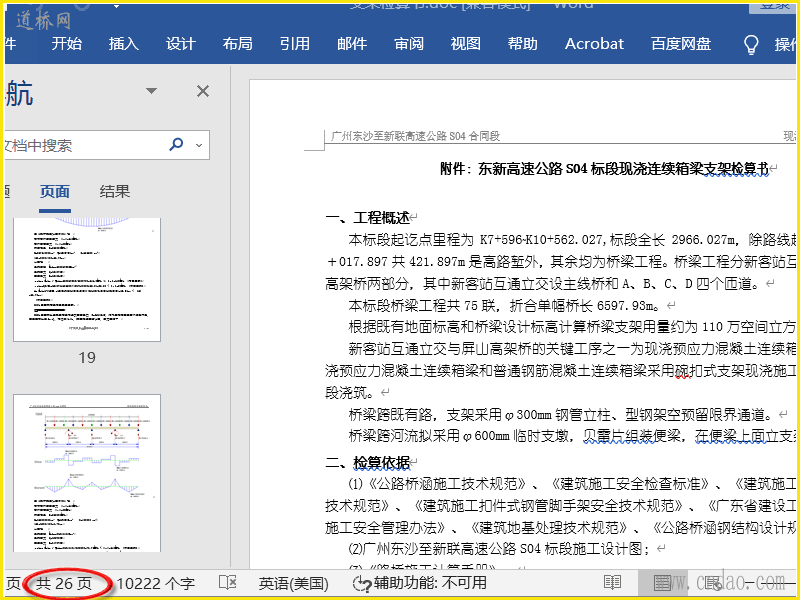This screenshot has width=800, height=600.
Task: Open the 百度网盘 ribbon tab
Action: 681,44
